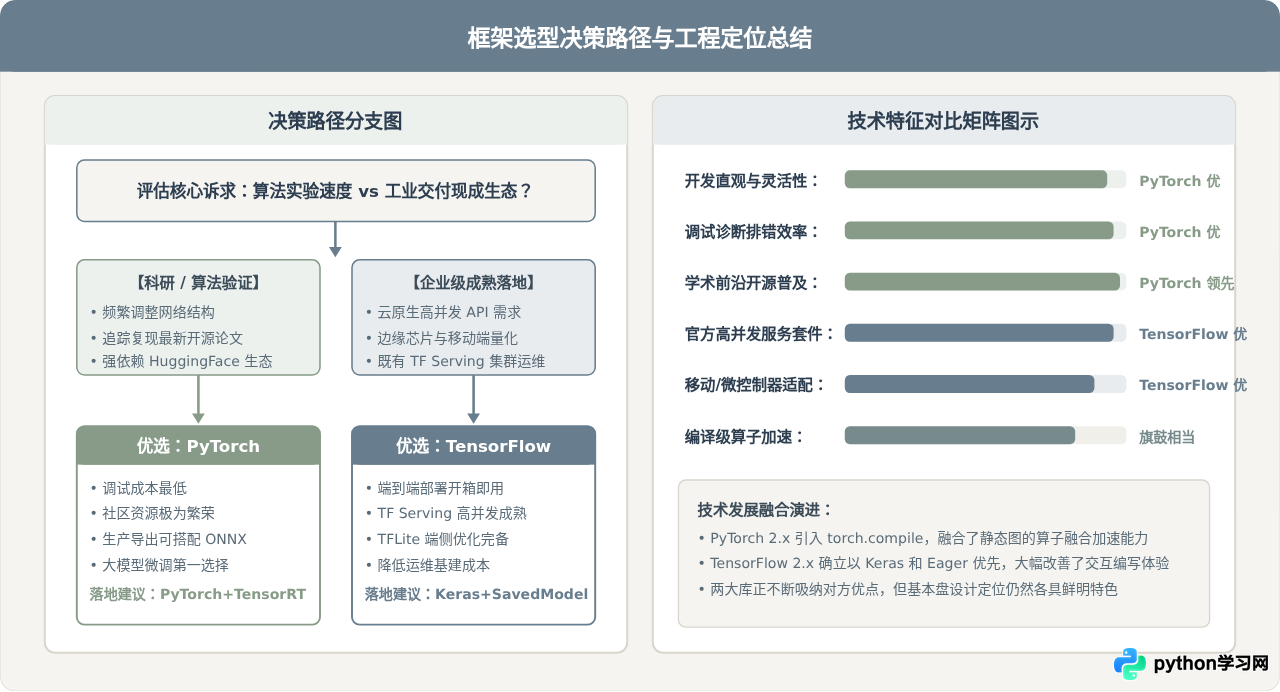Click the 决策路径分支图 panel header
The image size is (1280, 692).
[x=336, y=121]
